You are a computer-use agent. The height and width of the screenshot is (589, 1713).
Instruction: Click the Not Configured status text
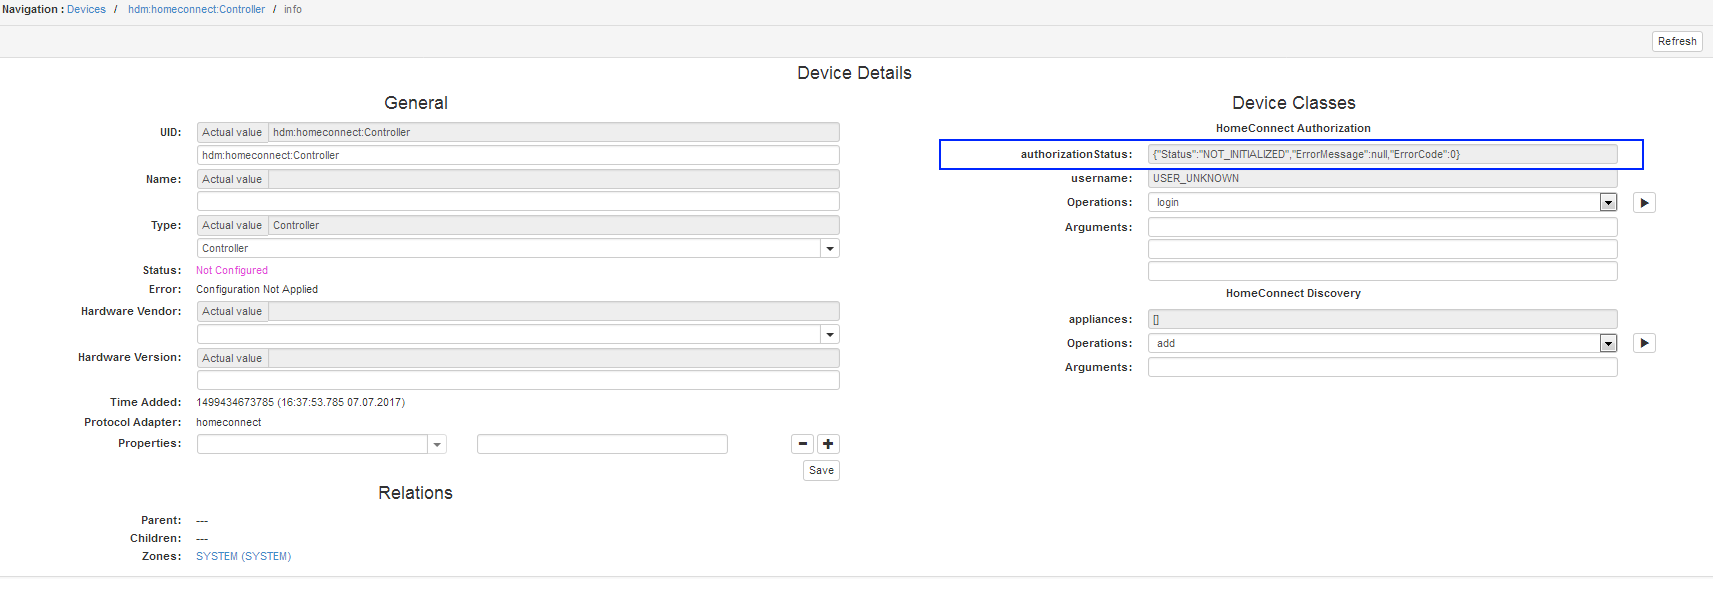(x=232, y=270)
